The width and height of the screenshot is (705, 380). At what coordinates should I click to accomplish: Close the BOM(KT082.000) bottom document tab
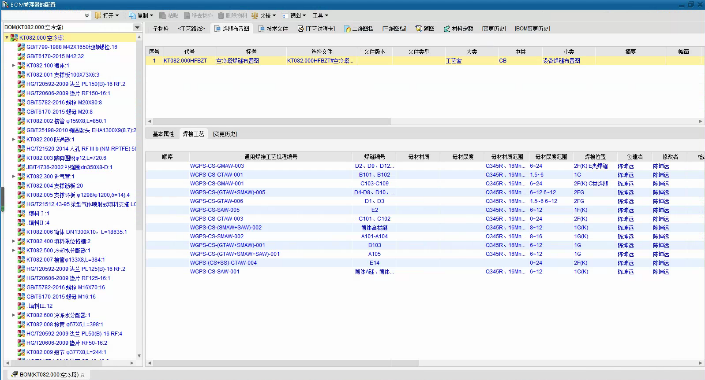coord(82,375)
